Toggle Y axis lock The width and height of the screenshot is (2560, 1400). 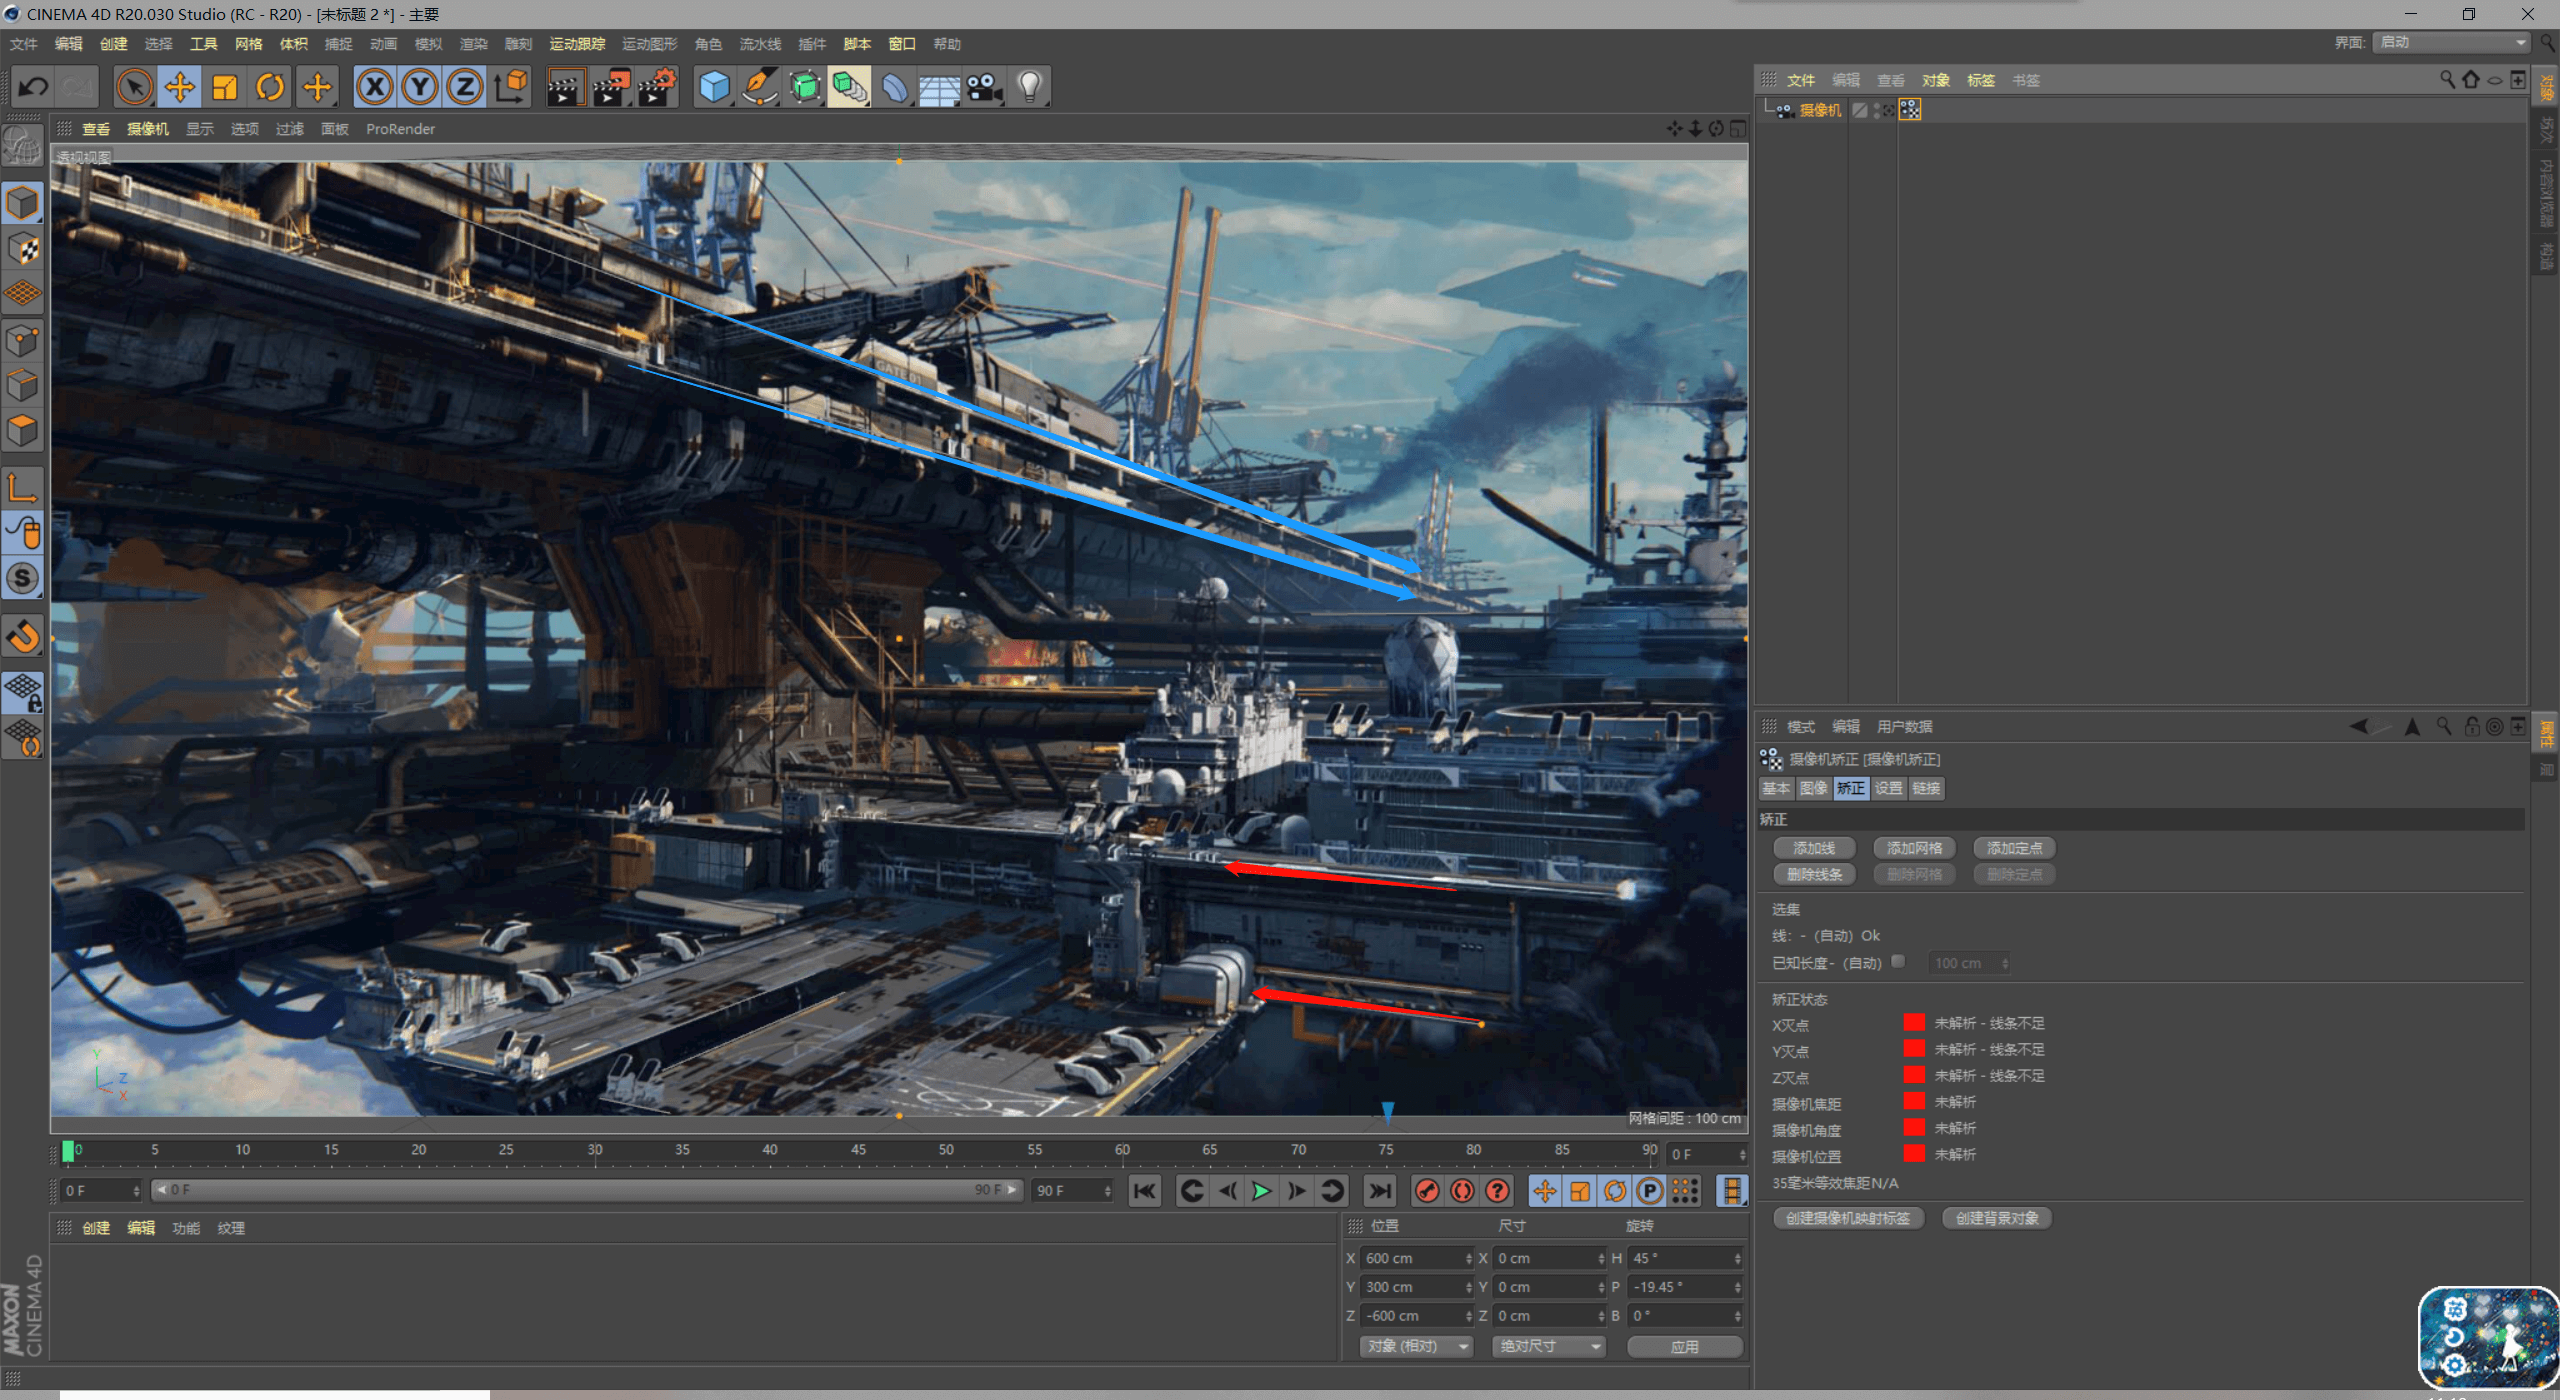coord(420,87)
